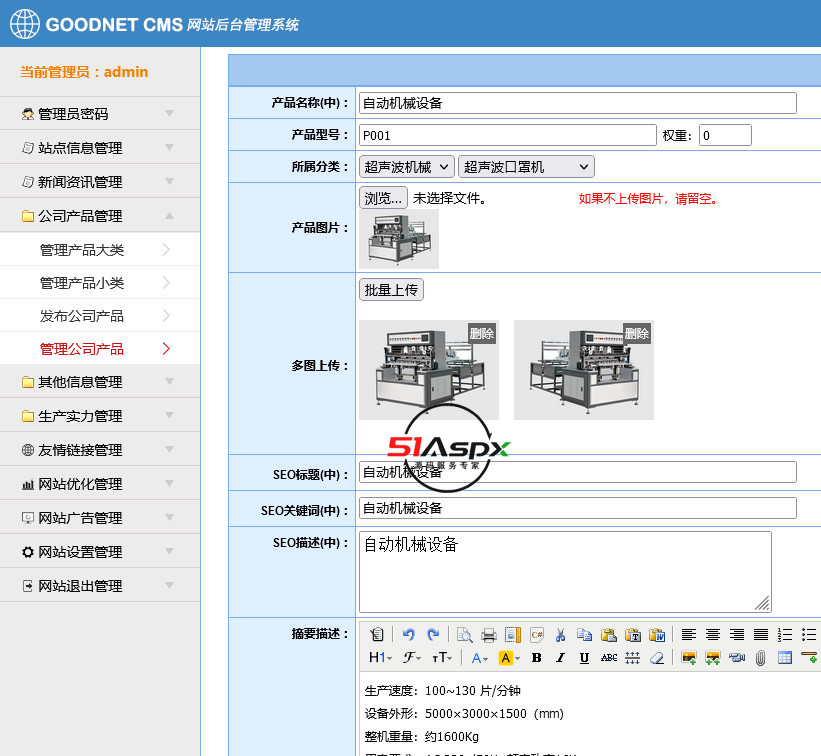This screenshot has height=756, width=821.
Task: Set line height in editor
Action: [633, 658]
